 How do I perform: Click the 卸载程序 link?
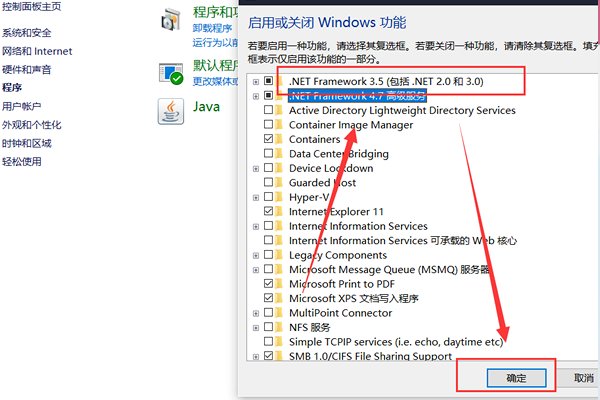(x=212, y=28)
